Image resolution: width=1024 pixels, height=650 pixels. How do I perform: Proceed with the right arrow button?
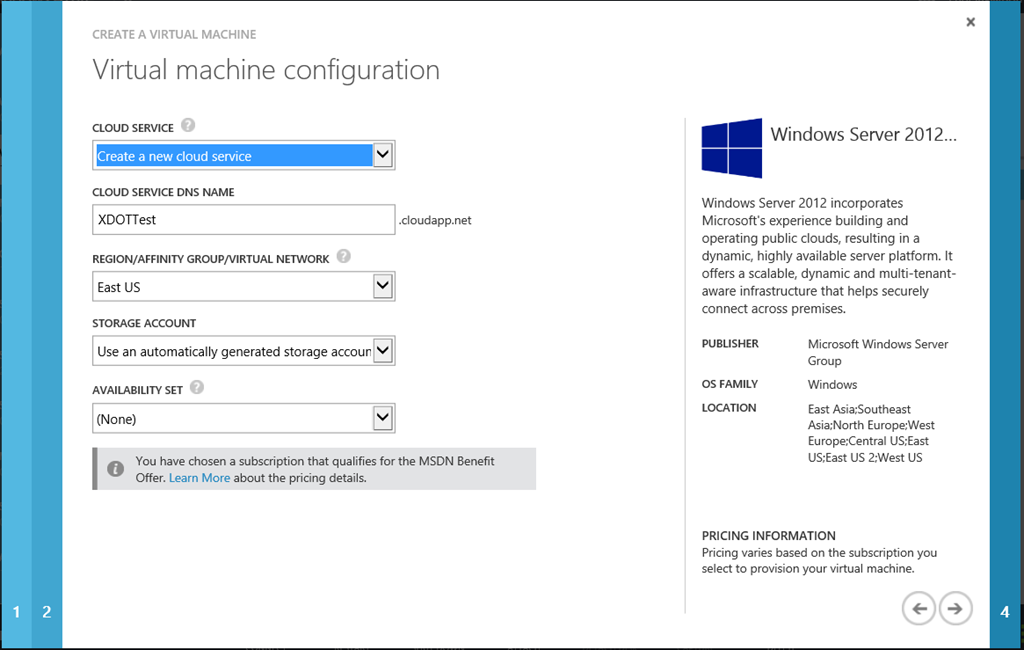(x=955, y=608)
